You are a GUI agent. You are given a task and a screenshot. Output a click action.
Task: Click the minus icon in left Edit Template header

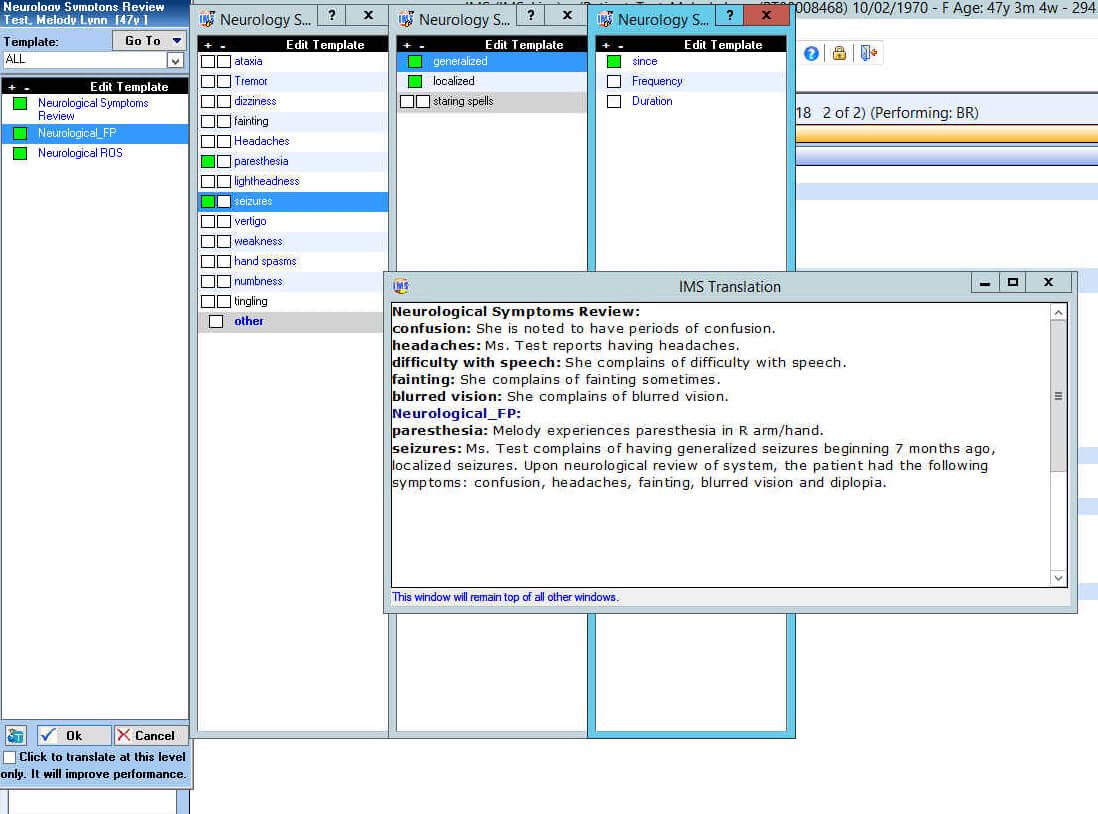pos(27,88)
